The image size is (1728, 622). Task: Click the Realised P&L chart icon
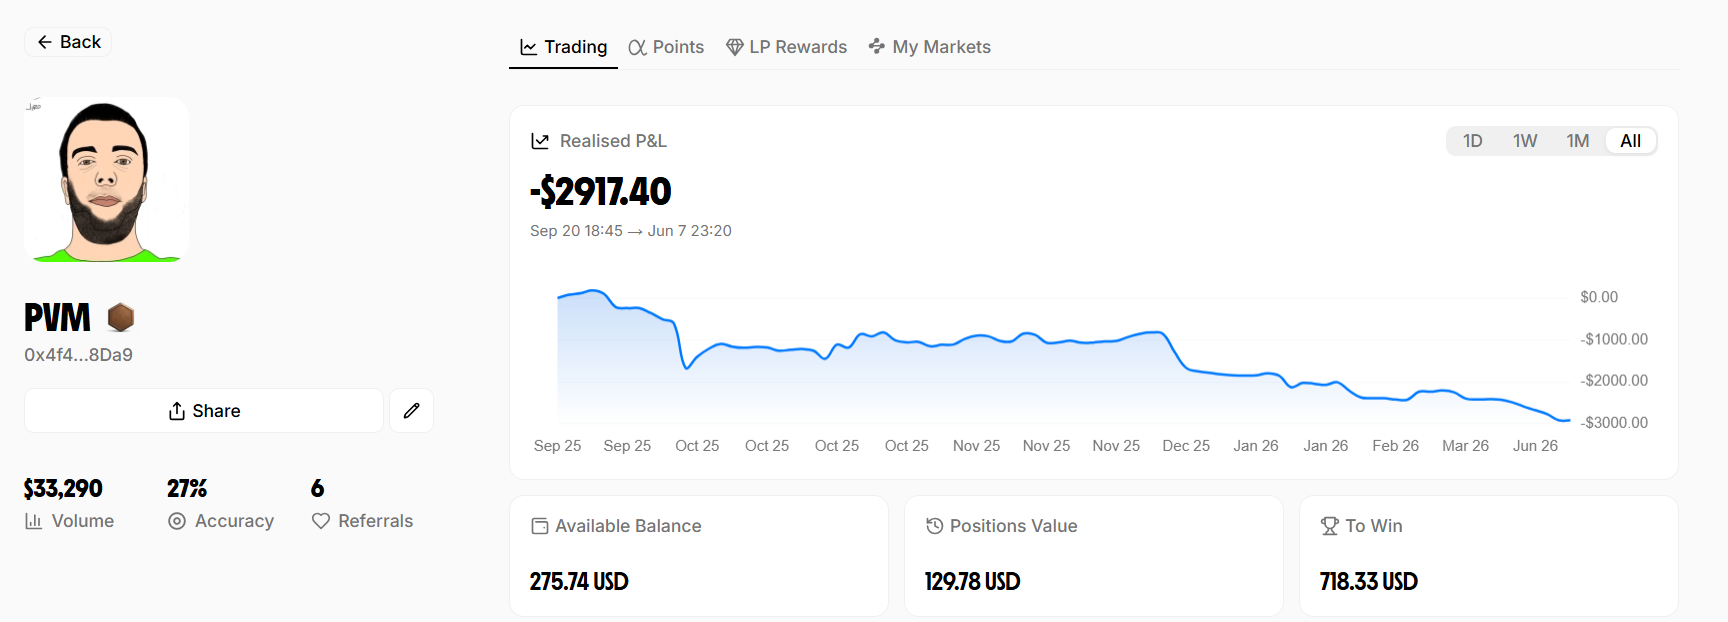click(540, 141)
